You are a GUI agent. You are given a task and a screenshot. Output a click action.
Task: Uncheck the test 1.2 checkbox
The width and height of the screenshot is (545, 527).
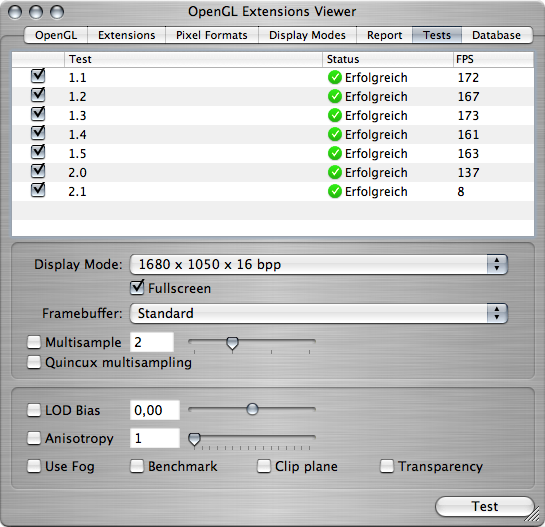pos(38,95)
